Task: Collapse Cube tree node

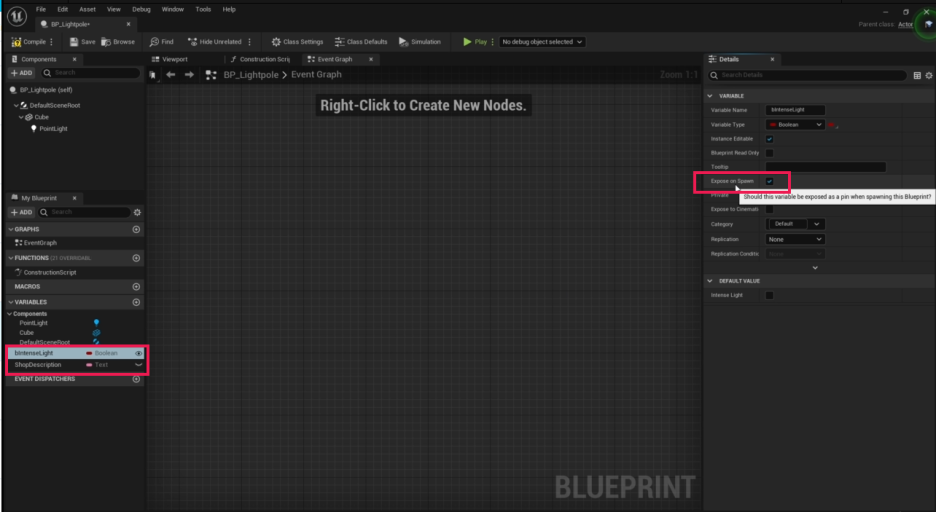Action: pyautogui.click(x=21, y=117)
